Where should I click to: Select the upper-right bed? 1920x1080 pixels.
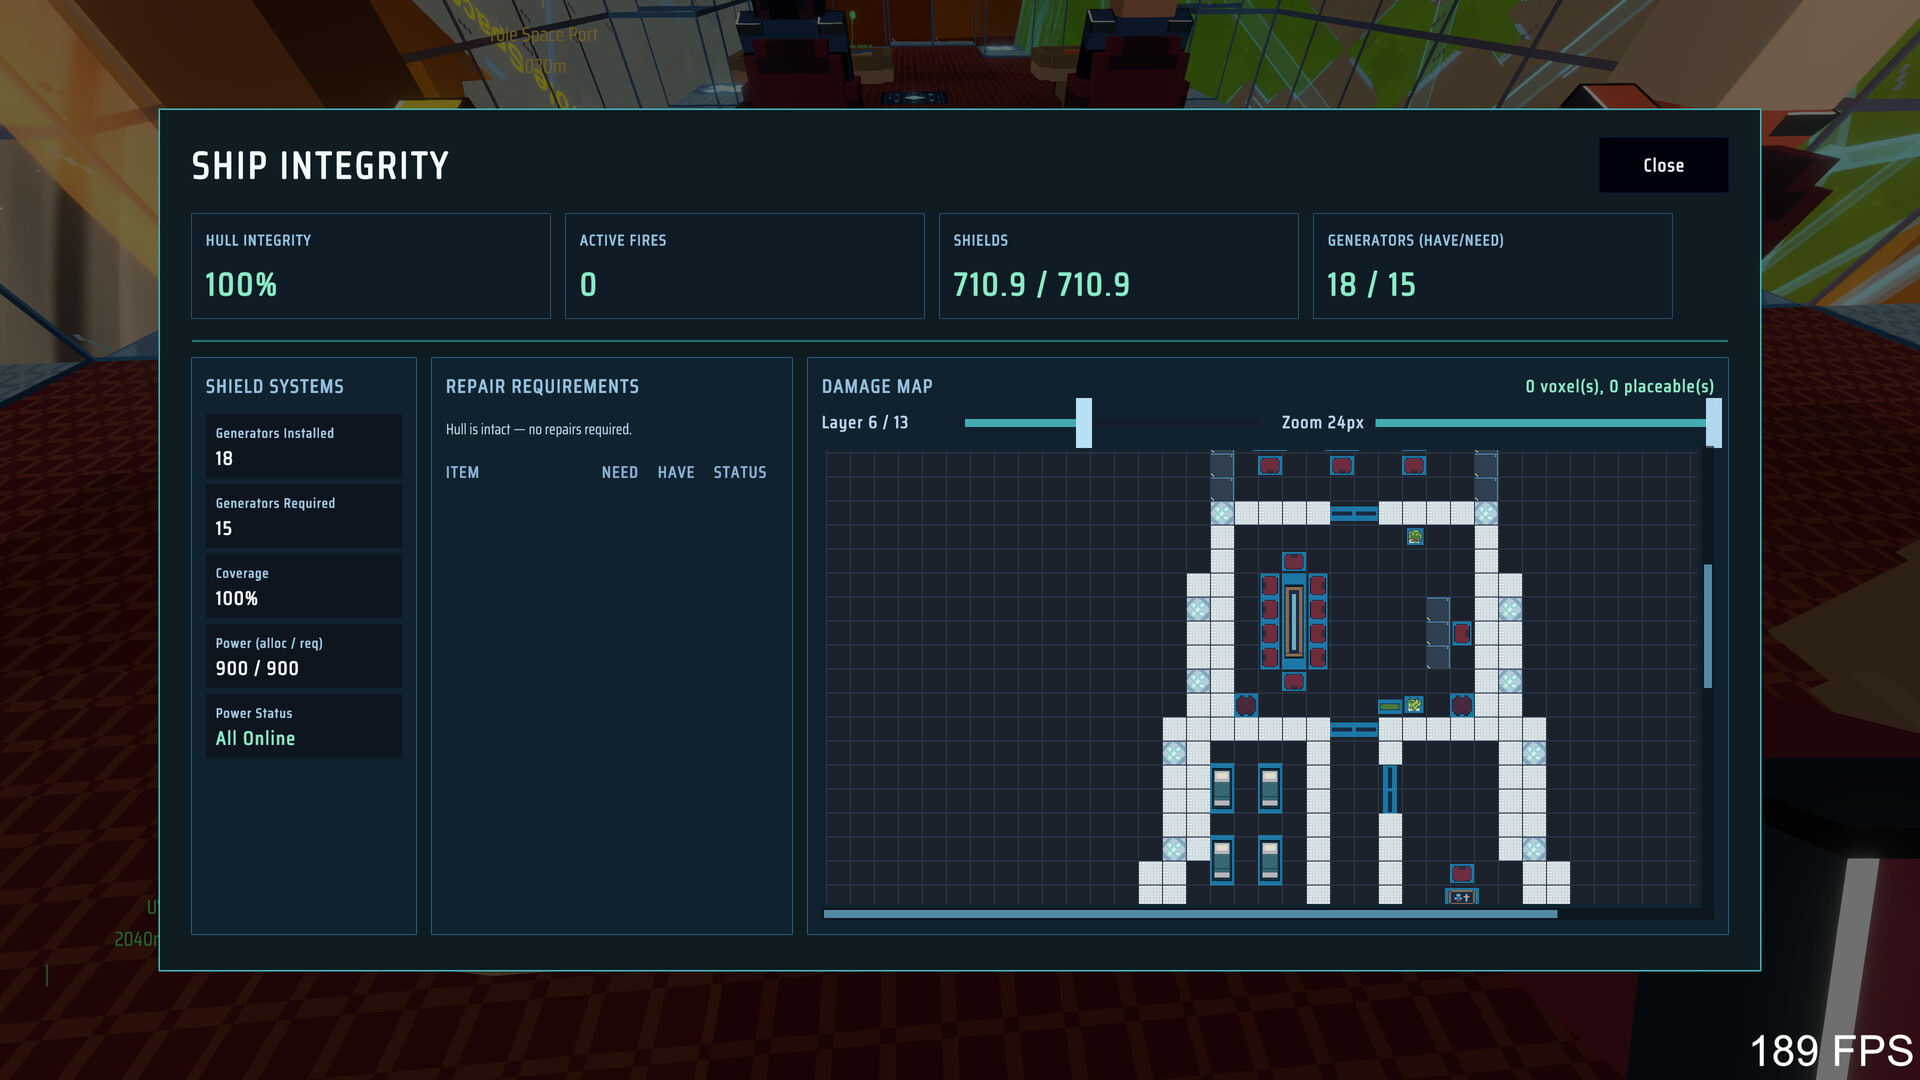(x=1270, y=788)
